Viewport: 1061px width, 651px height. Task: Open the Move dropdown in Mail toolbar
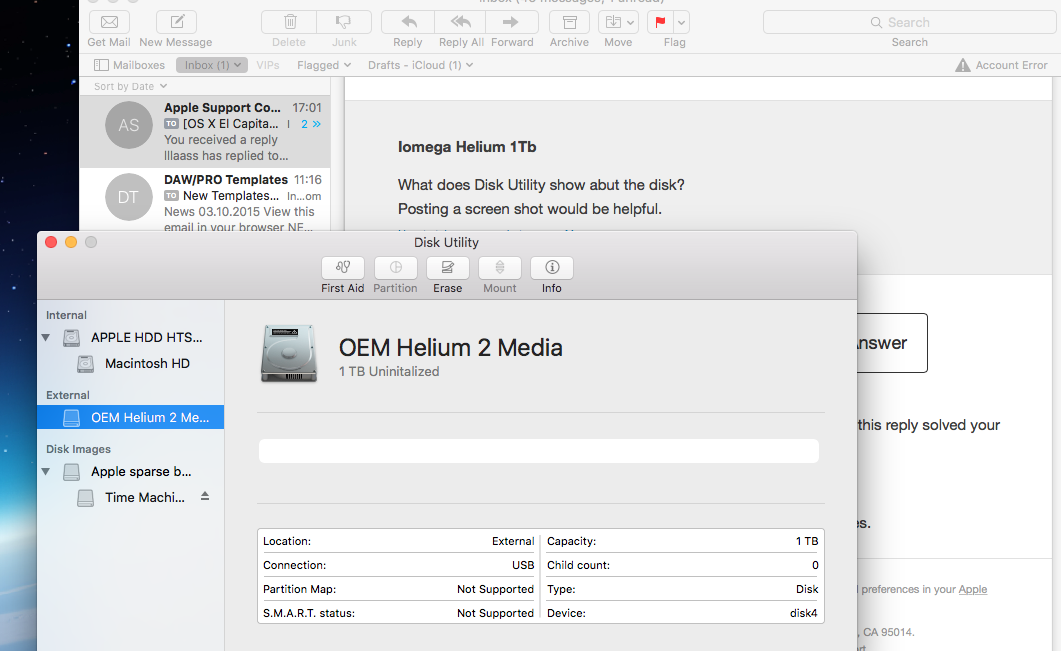[x=618, y=22]
